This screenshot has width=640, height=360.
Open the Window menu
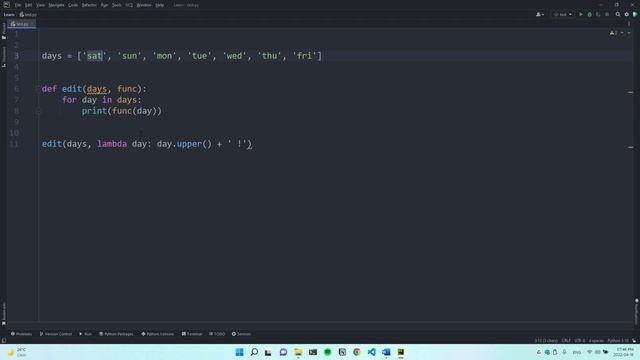(x=144, y=5)
